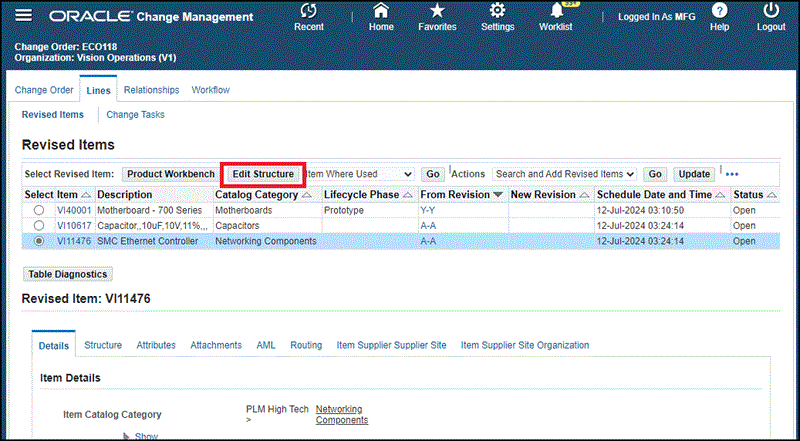Sort by the Lifecycle Phase column arrow

tap(408, 195)
